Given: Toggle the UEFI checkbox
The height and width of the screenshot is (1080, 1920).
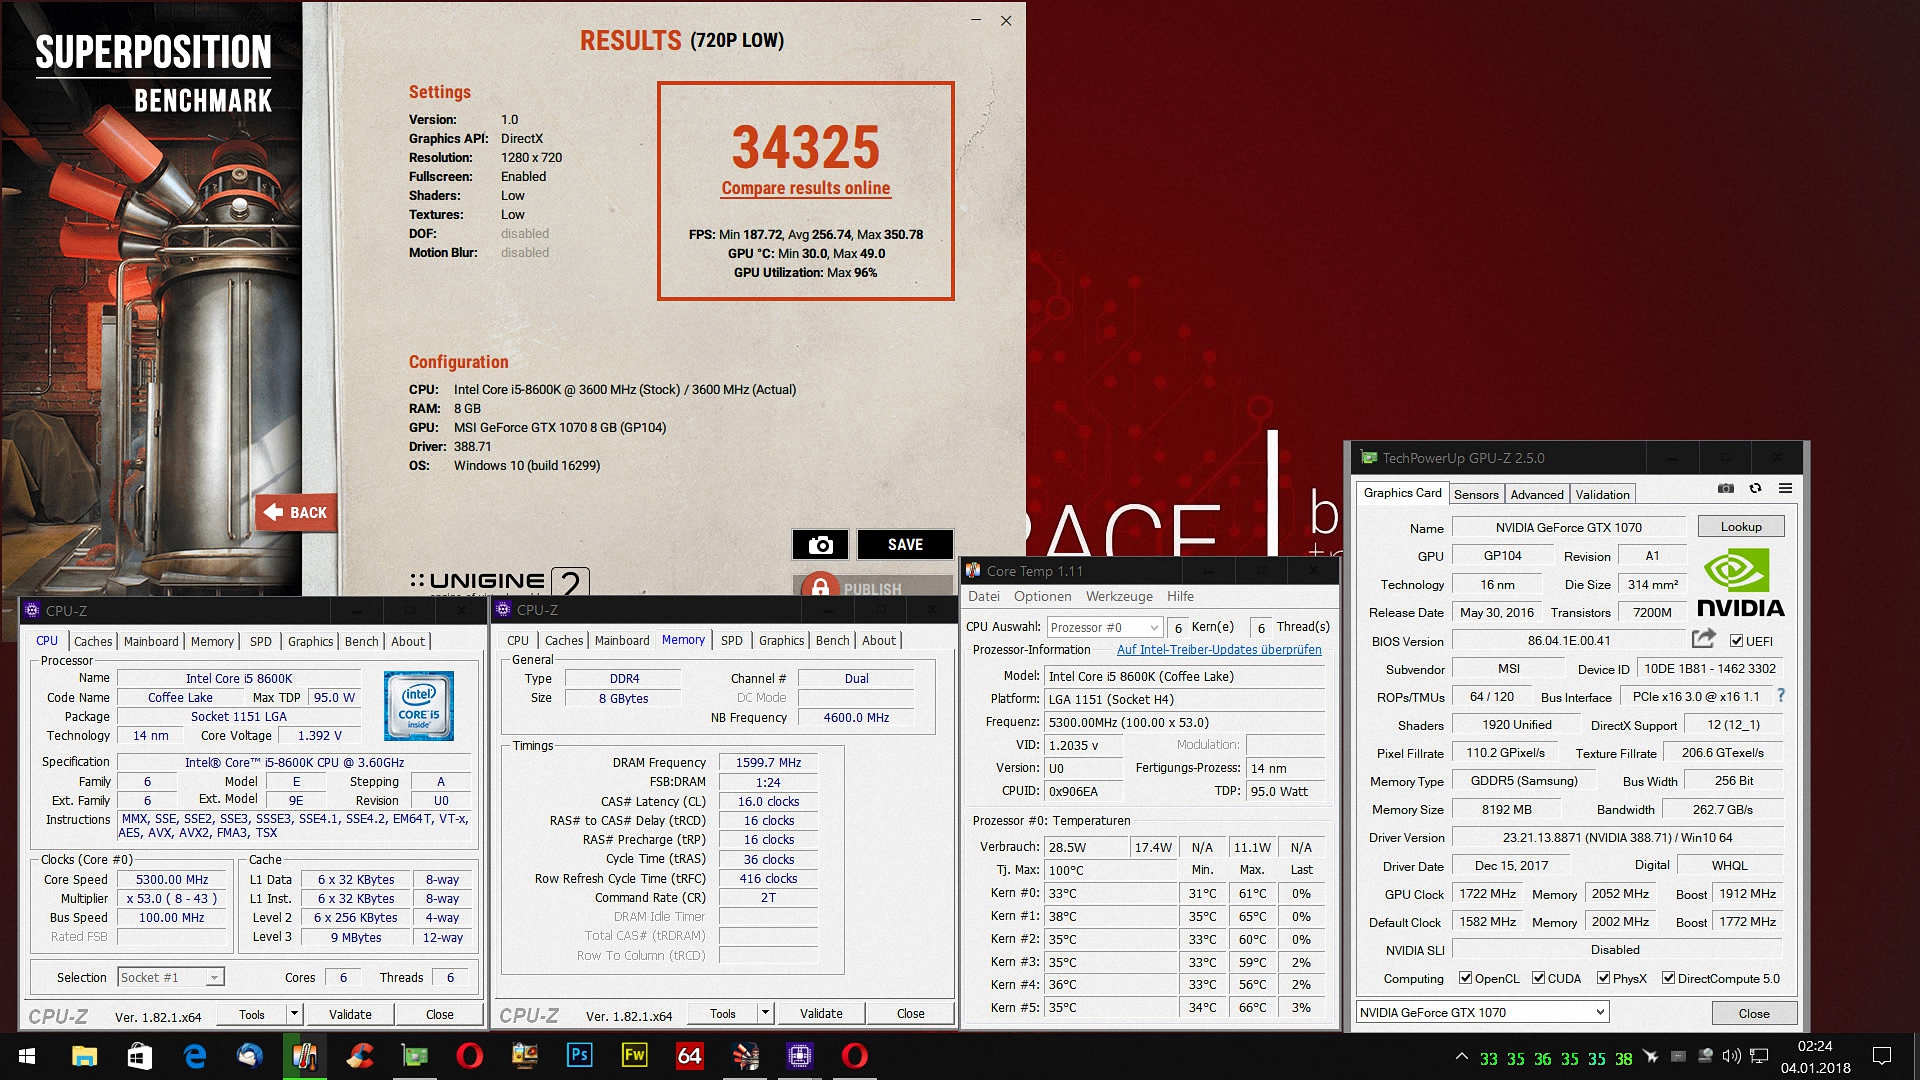Looking at the screenshot, I should pos(1736,641).
